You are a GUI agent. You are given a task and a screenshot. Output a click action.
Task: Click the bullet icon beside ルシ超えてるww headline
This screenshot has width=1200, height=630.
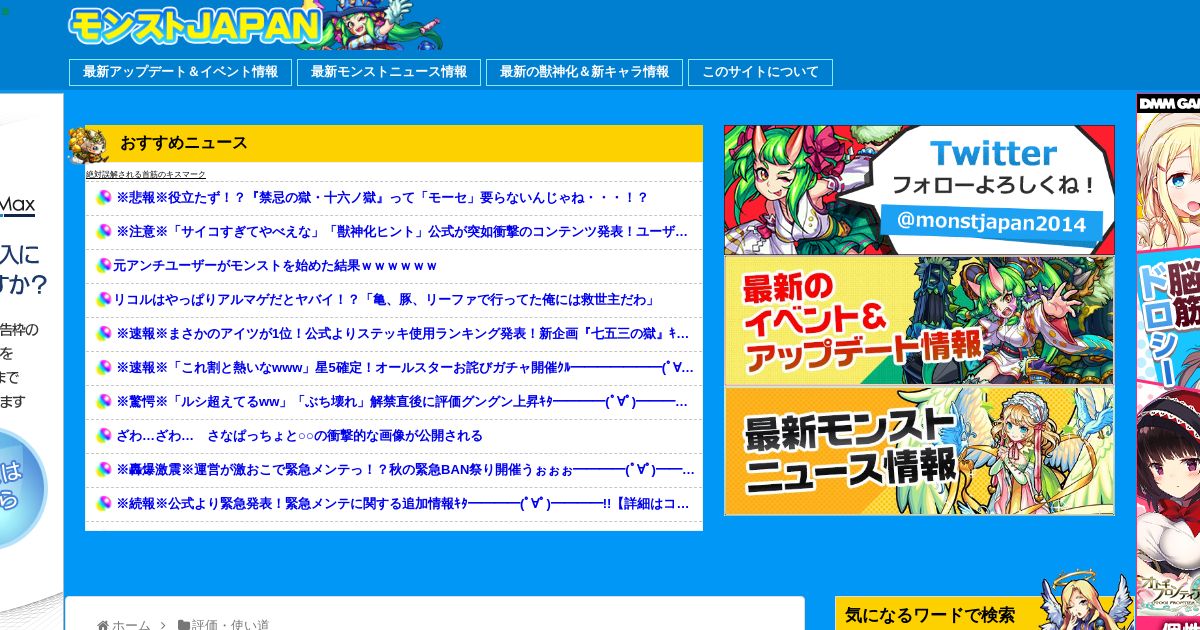103,402
